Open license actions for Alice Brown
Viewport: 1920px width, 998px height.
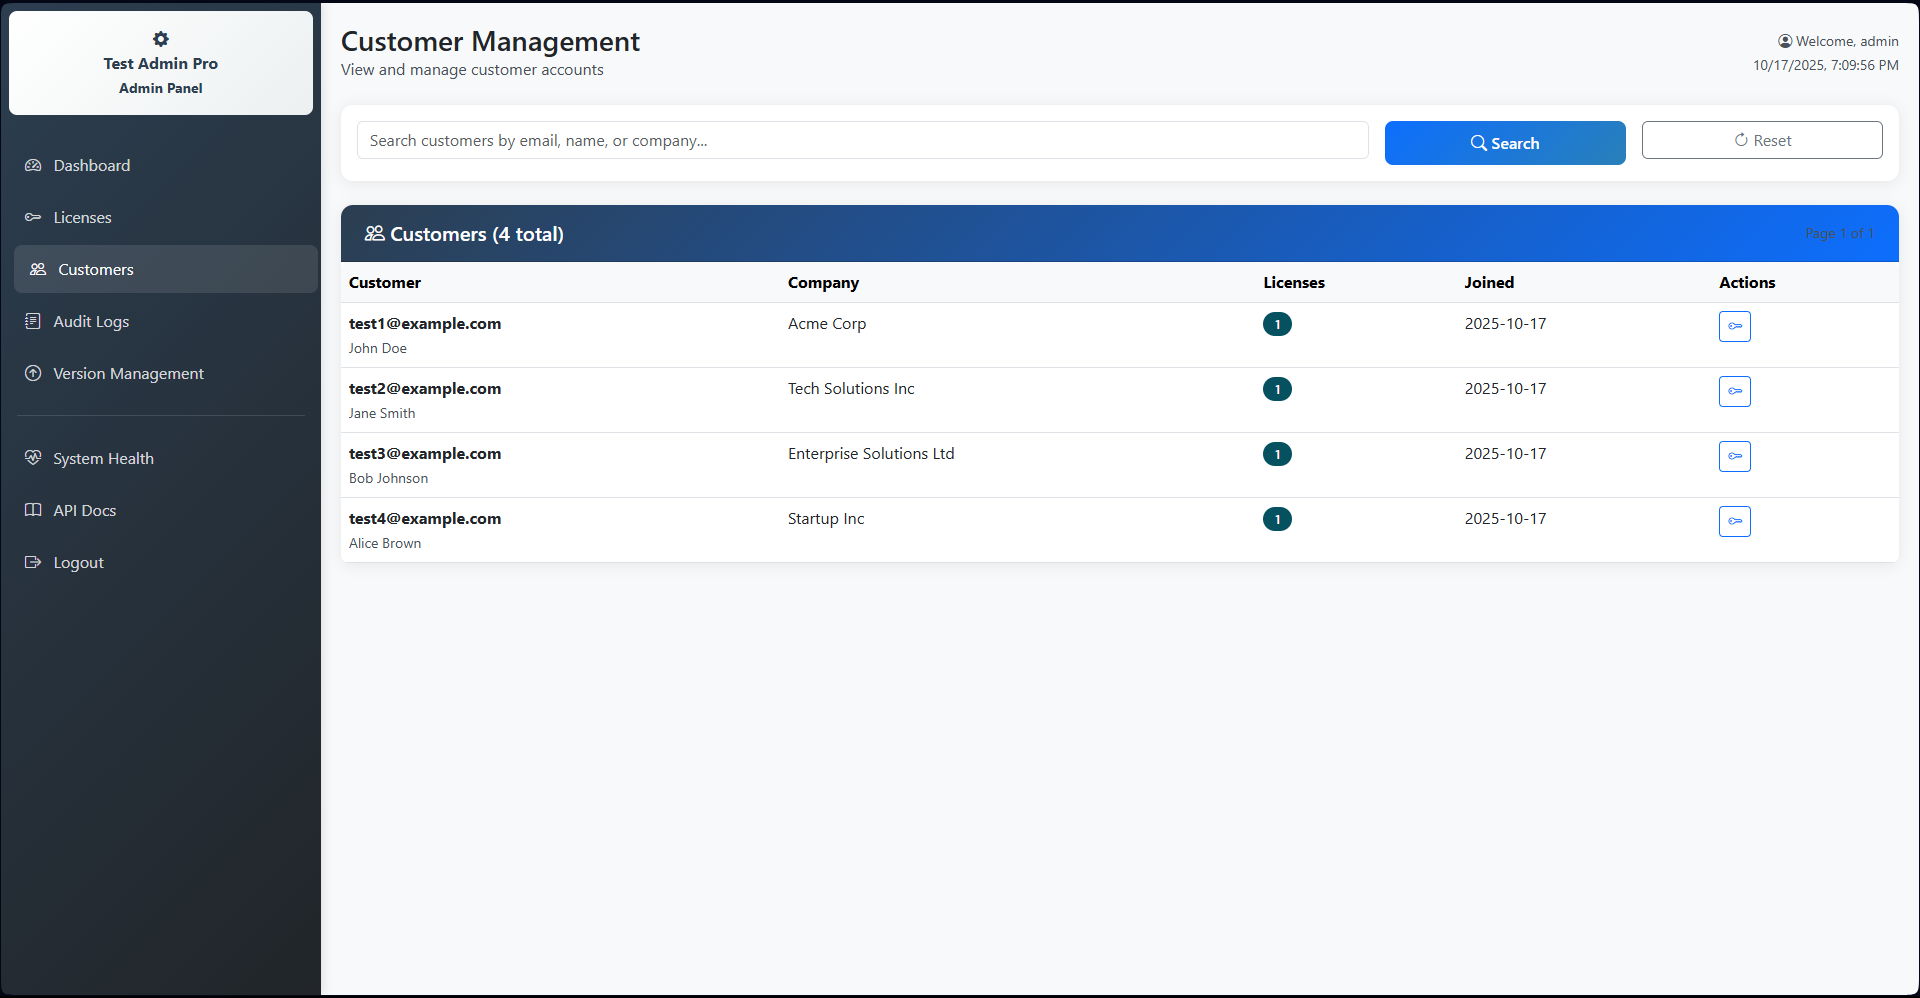1734,521
